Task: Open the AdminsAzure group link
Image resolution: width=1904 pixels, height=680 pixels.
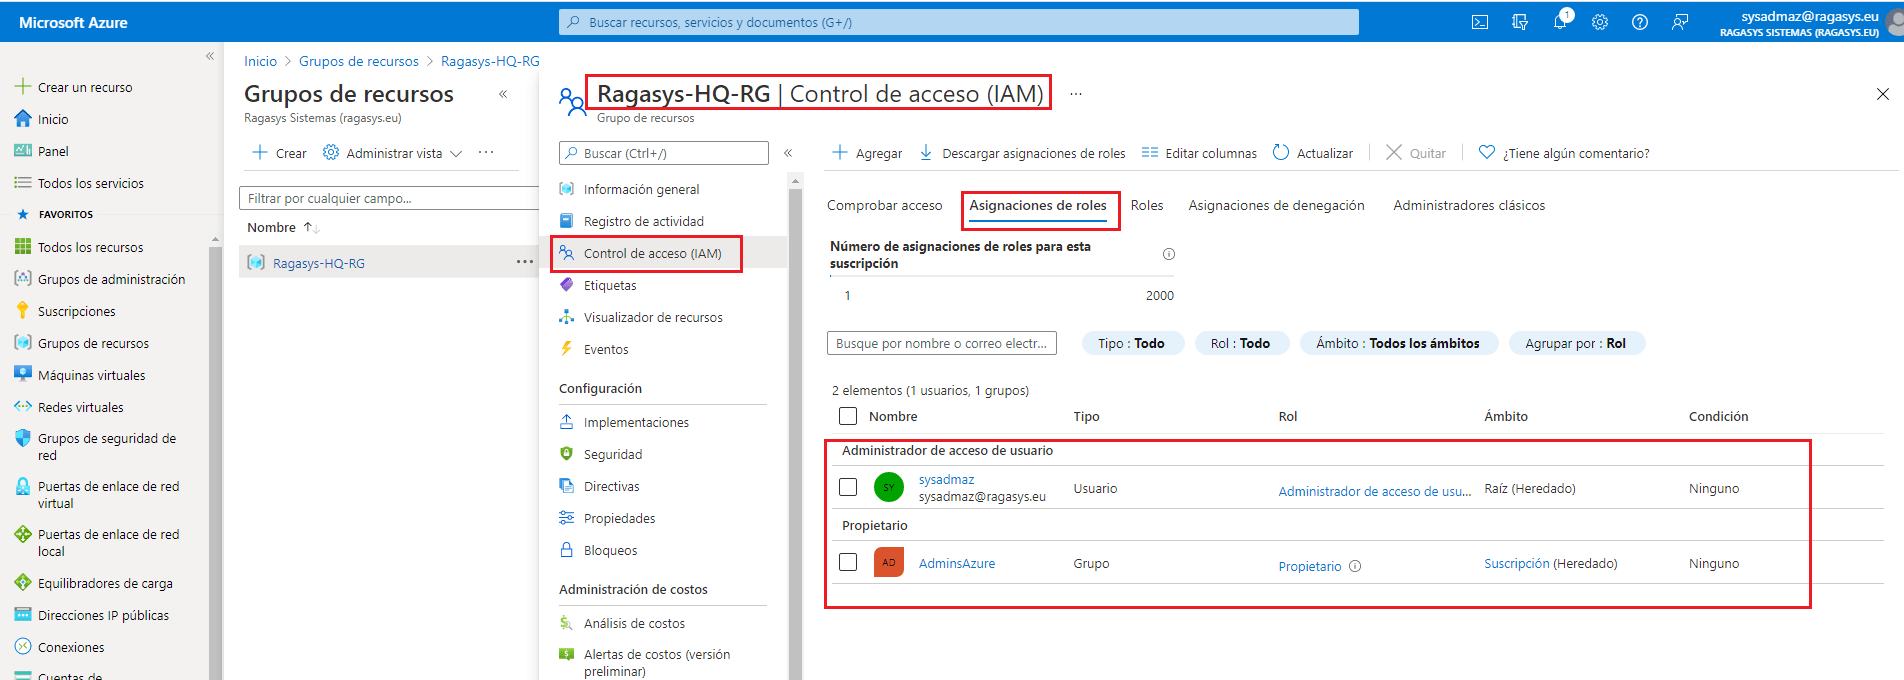Action: click(957, 563)
